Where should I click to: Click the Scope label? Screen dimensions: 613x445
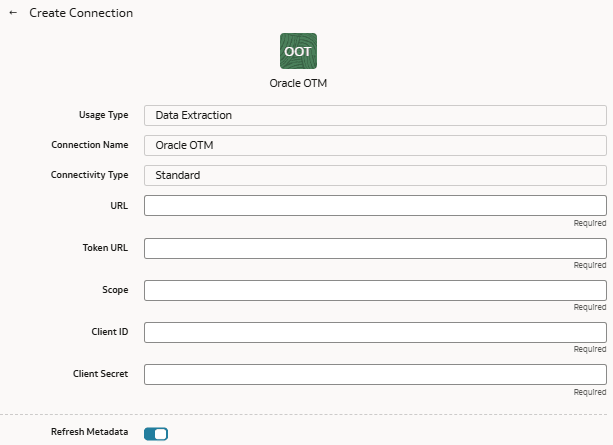click(x=115, y=290)
